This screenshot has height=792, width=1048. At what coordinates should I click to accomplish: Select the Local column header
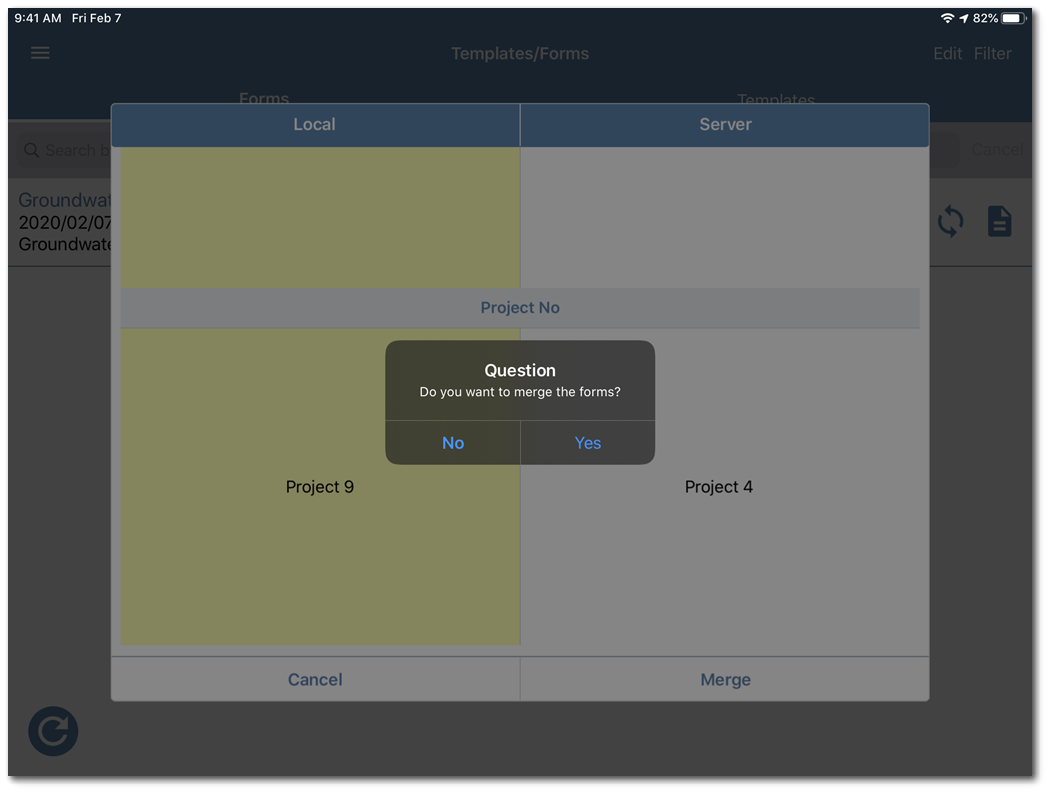click(315, 125)
